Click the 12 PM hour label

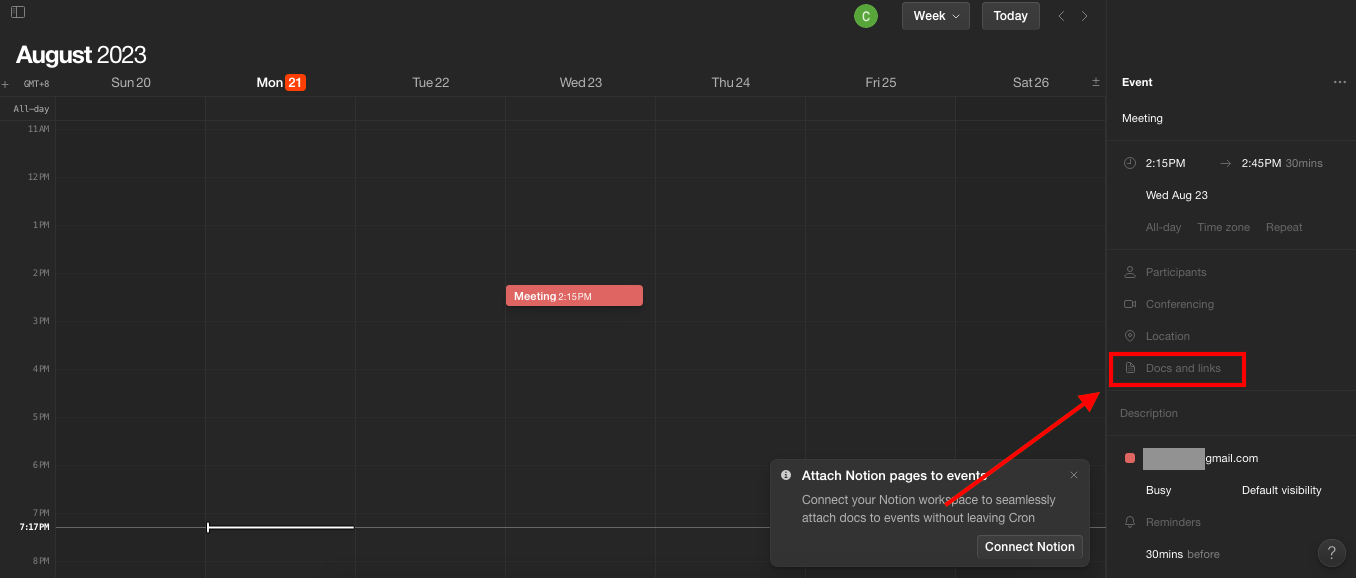pyautogui.click(x=38, y=177)
